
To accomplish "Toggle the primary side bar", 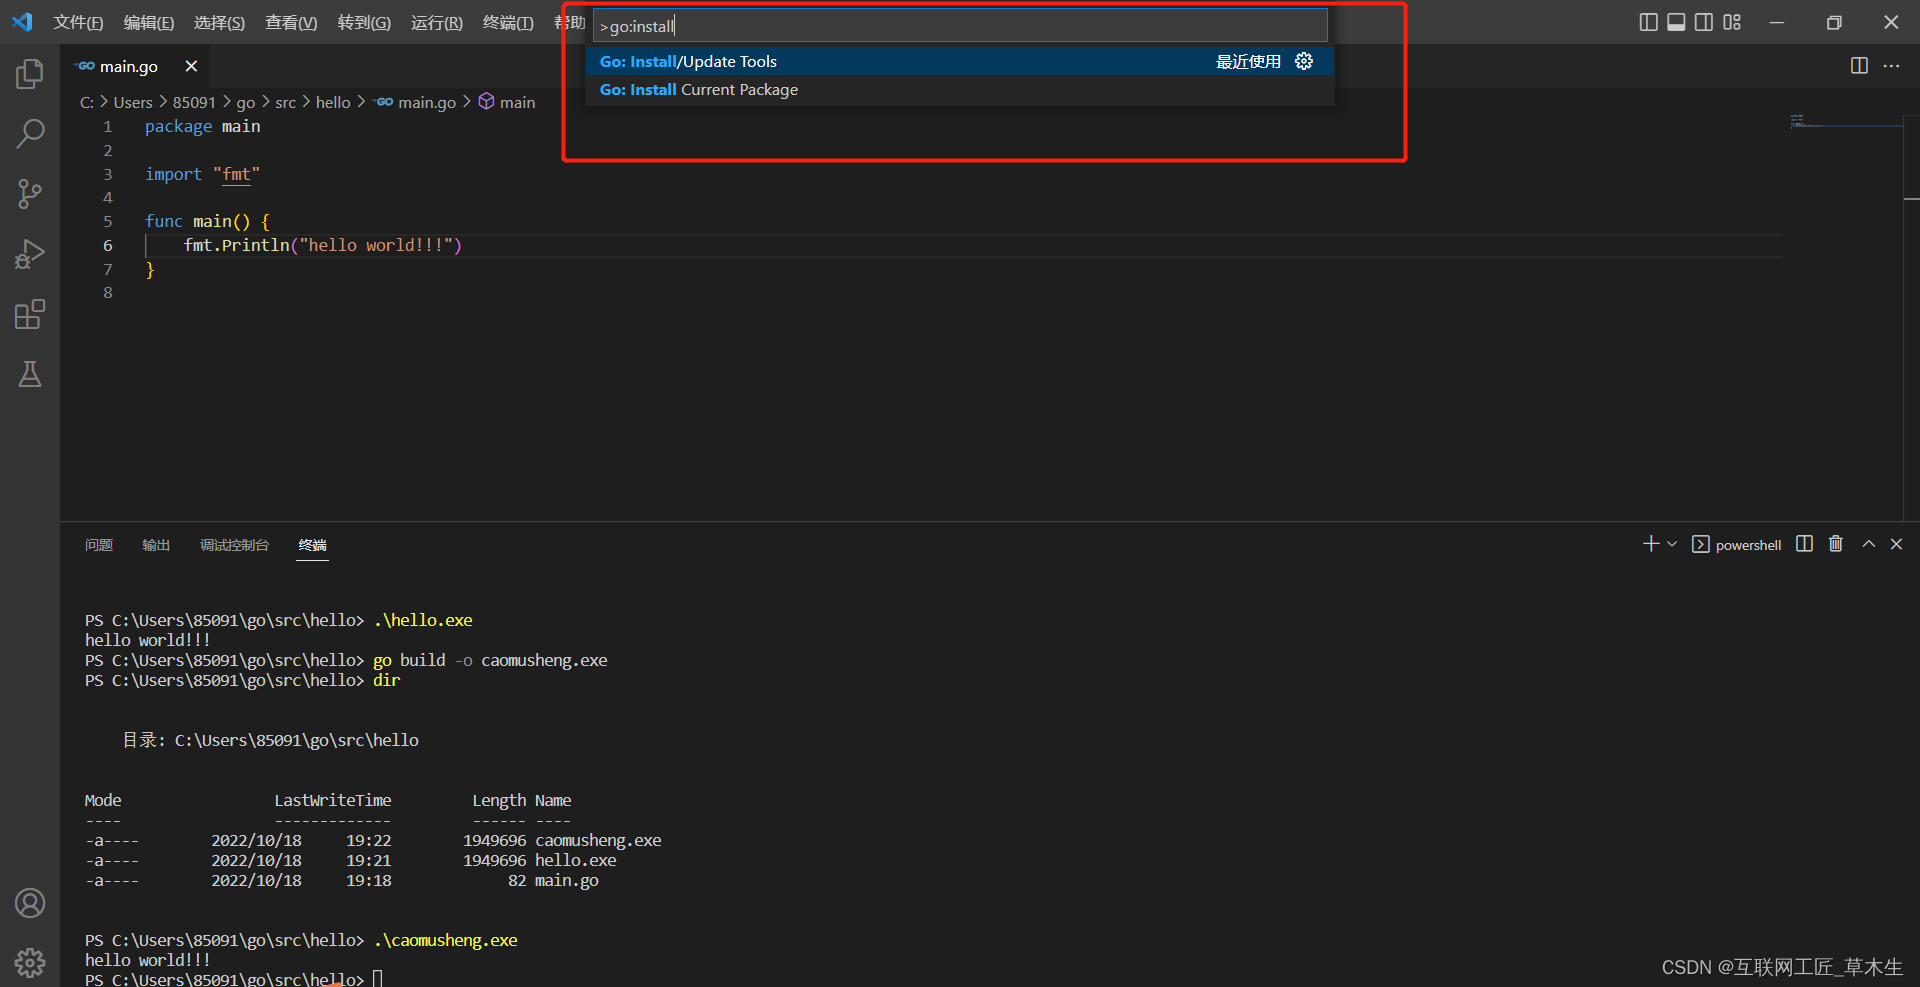I will (1649, 21).
